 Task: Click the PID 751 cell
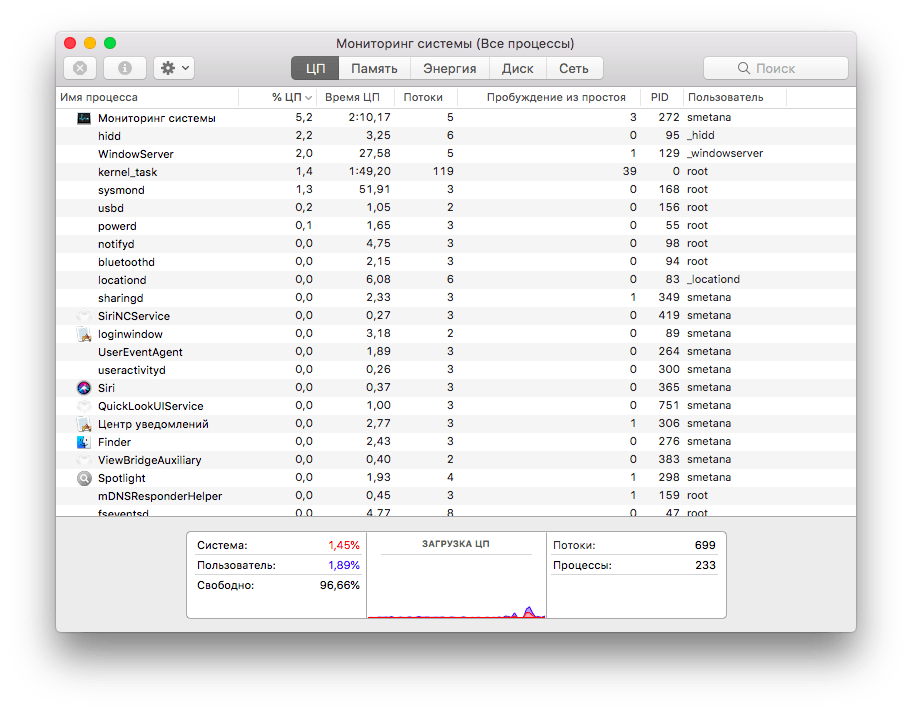[x=669, y=406]
